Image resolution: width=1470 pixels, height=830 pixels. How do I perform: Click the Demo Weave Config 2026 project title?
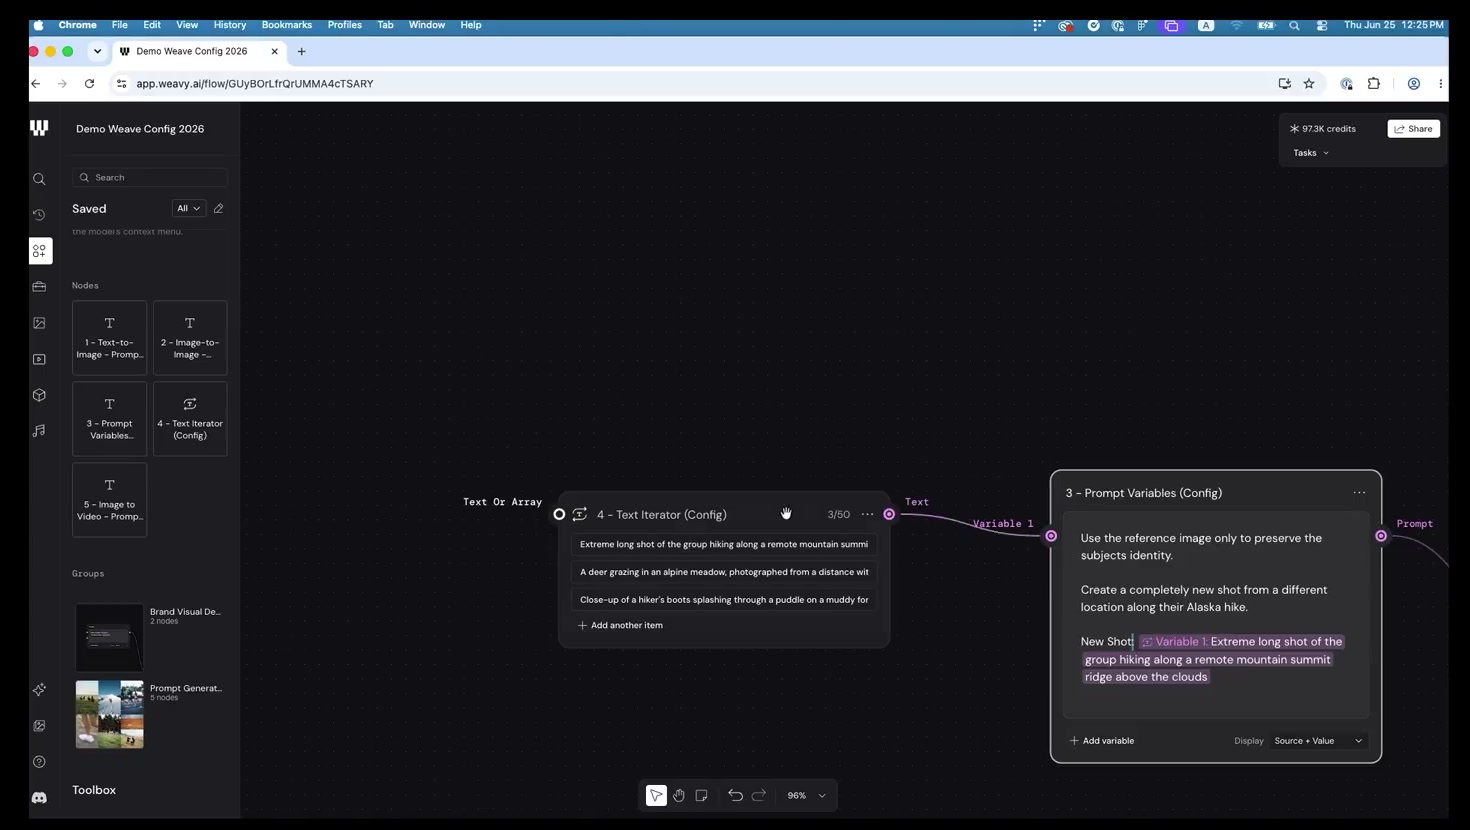[x=140, y=129]
